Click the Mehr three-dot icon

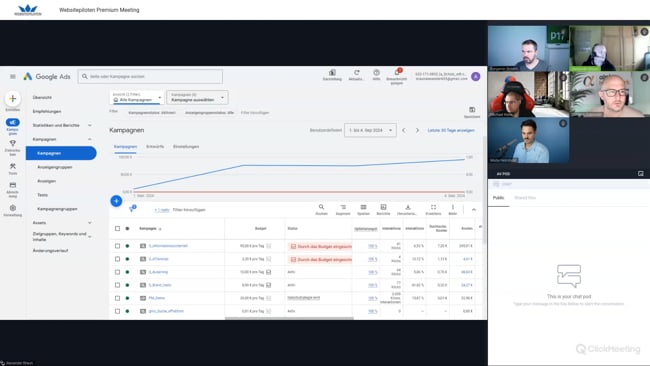click(x=453, y=207)
